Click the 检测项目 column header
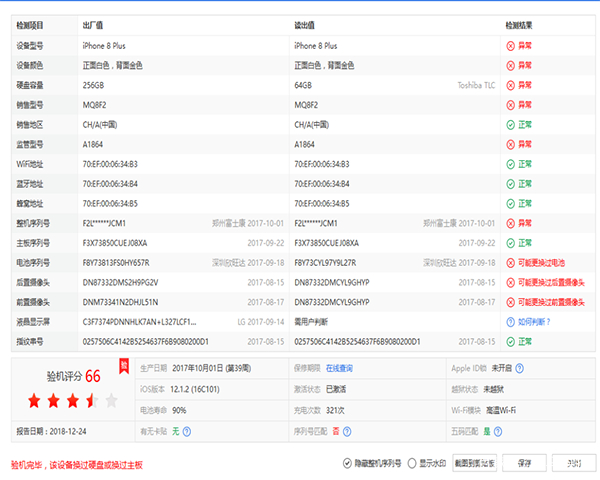This screenshot has height=480, width=600. click(x=30, y=25)
